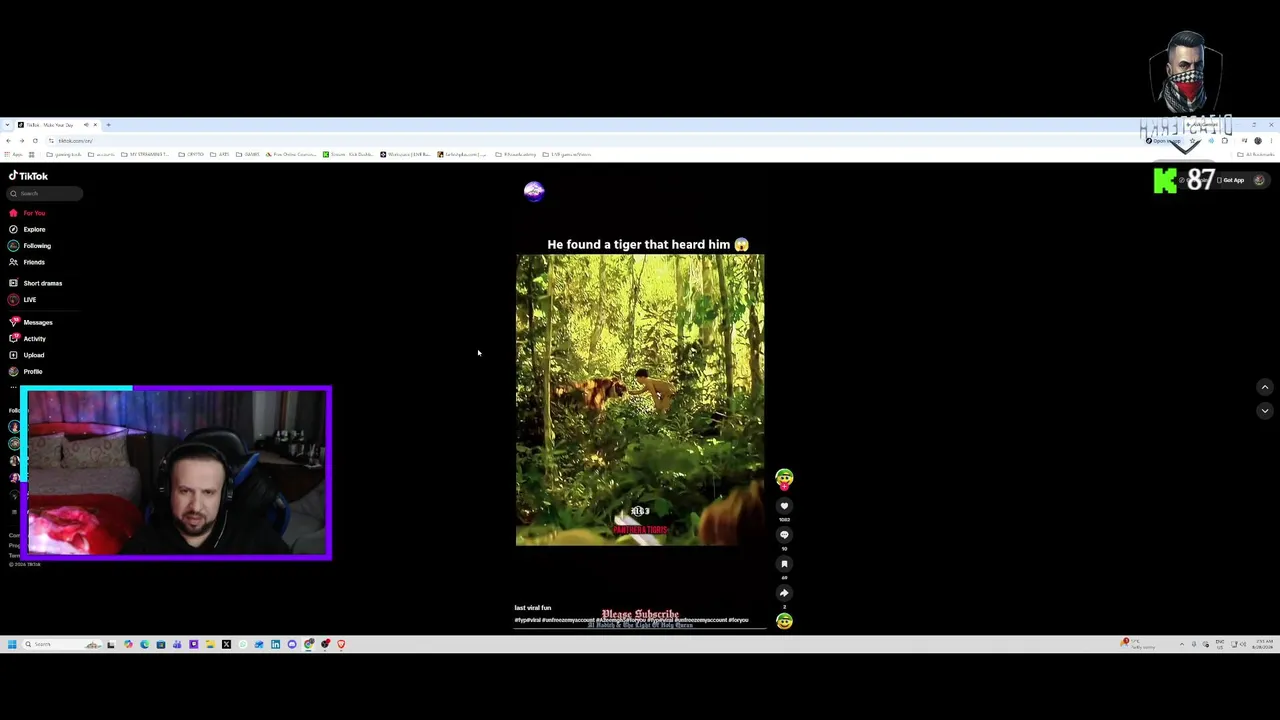
Task: Open the Friends section
Action: point(28,262)
